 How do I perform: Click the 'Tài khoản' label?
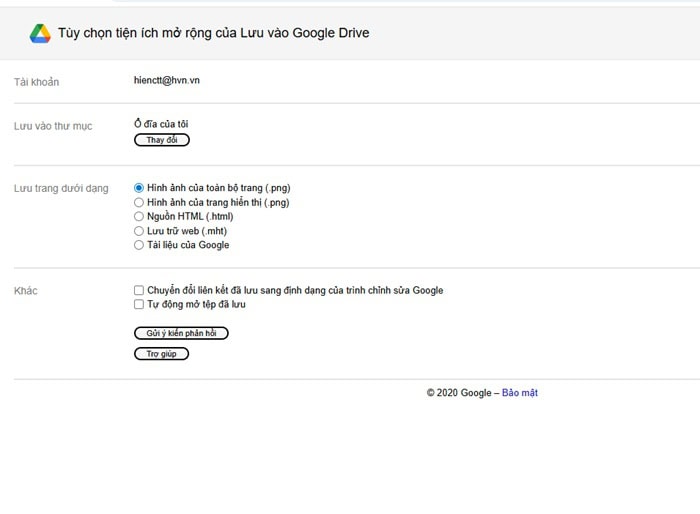37,82
